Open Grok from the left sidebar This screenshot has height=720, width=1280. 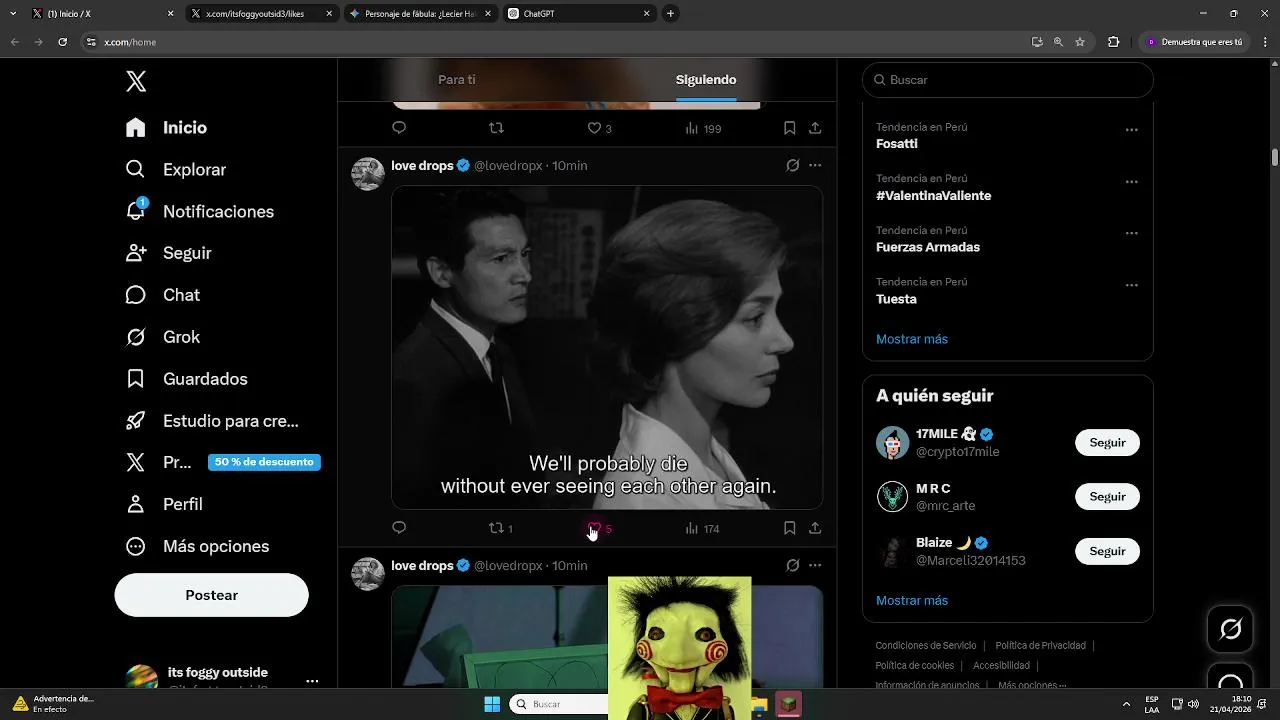(x=162, y=337)
